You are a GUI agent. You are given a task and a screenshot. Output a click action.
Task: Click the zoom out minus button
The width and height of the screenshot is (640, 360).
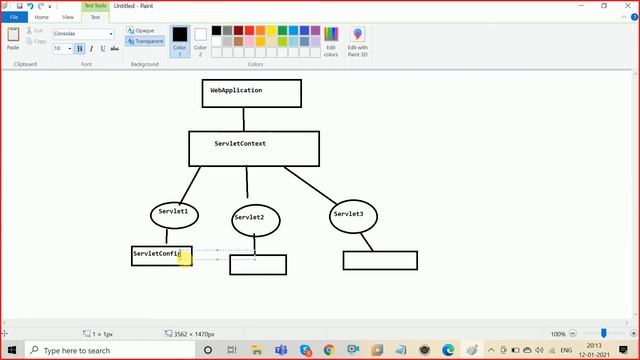coord(573,333)
